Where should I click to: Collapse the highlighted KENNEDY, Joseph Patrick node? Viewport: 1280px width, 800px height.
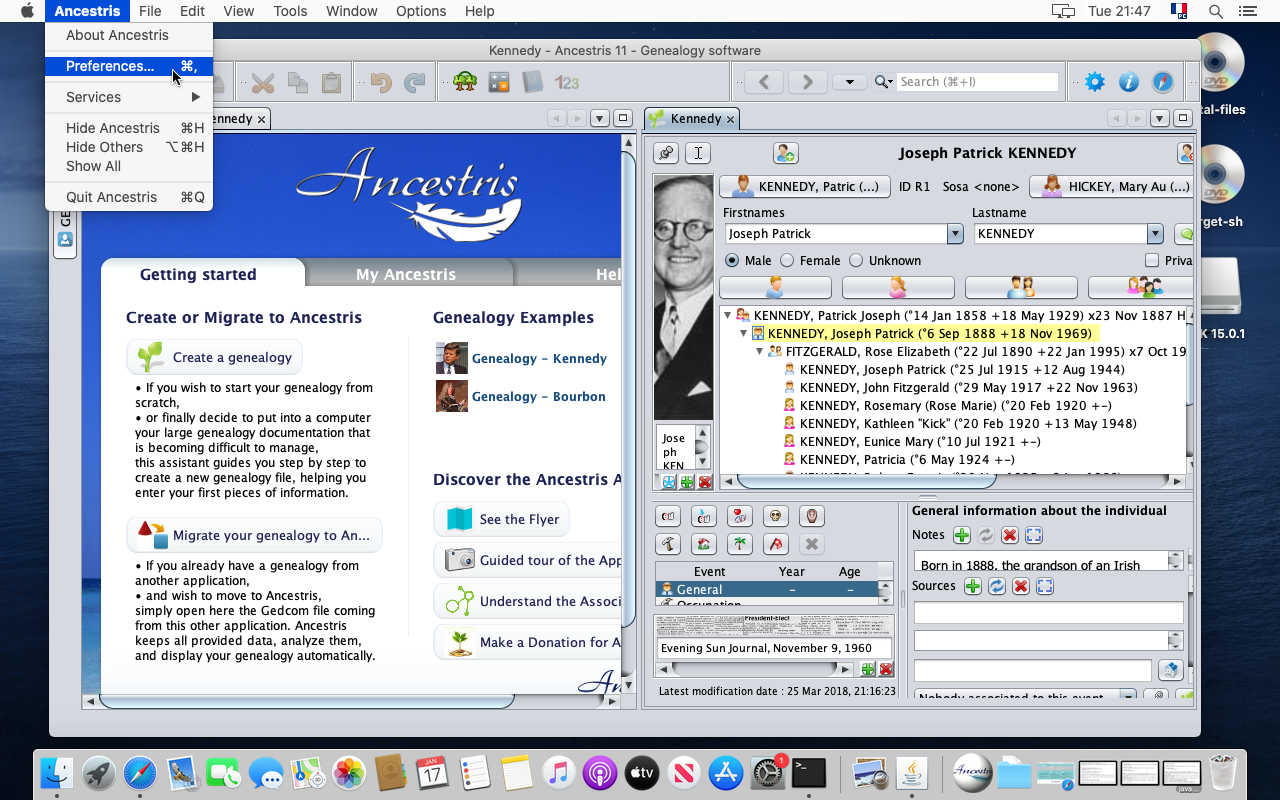743,333
